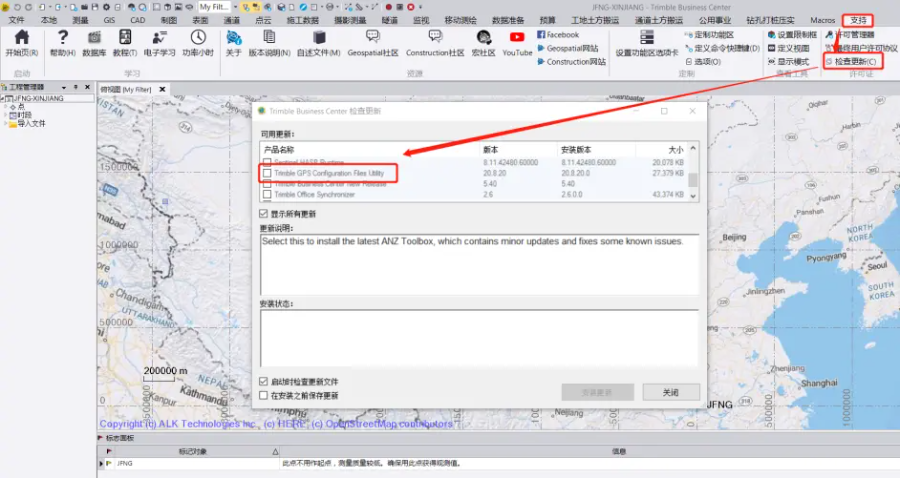Open the Macros ribbon tab

(x=823, y=20)
